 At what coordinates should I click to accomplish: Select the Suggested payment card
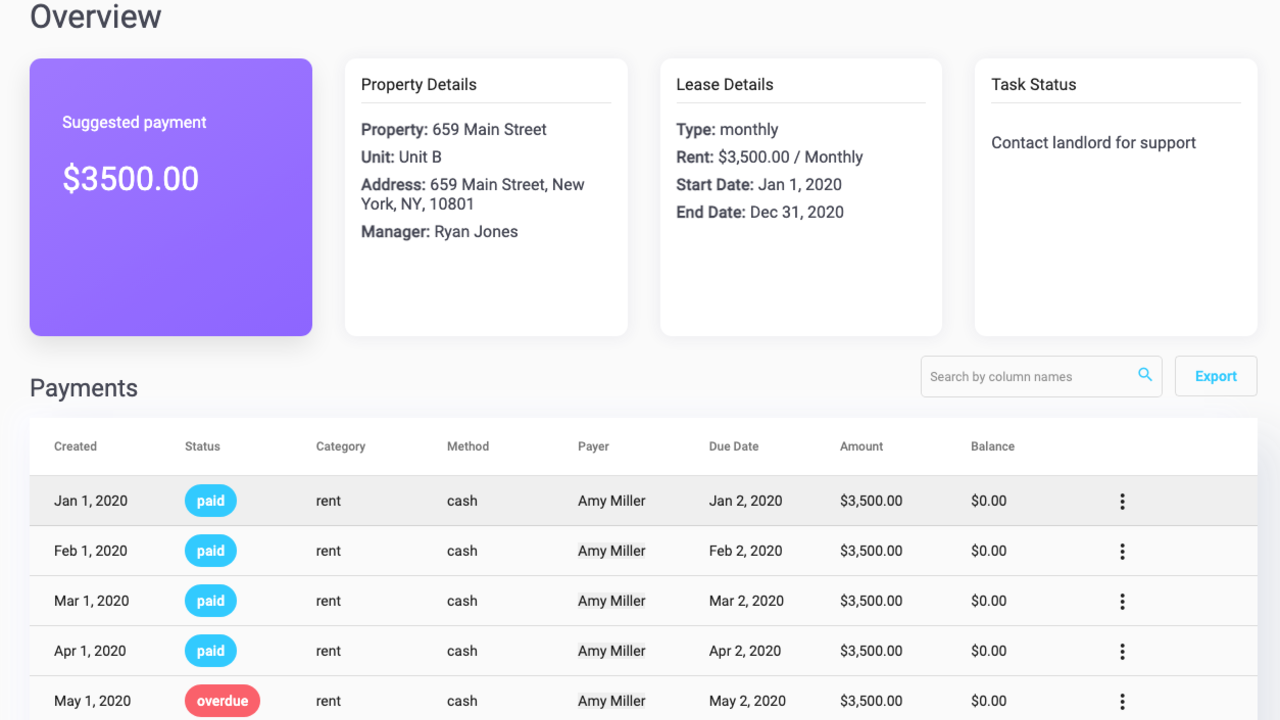(170, 196)
